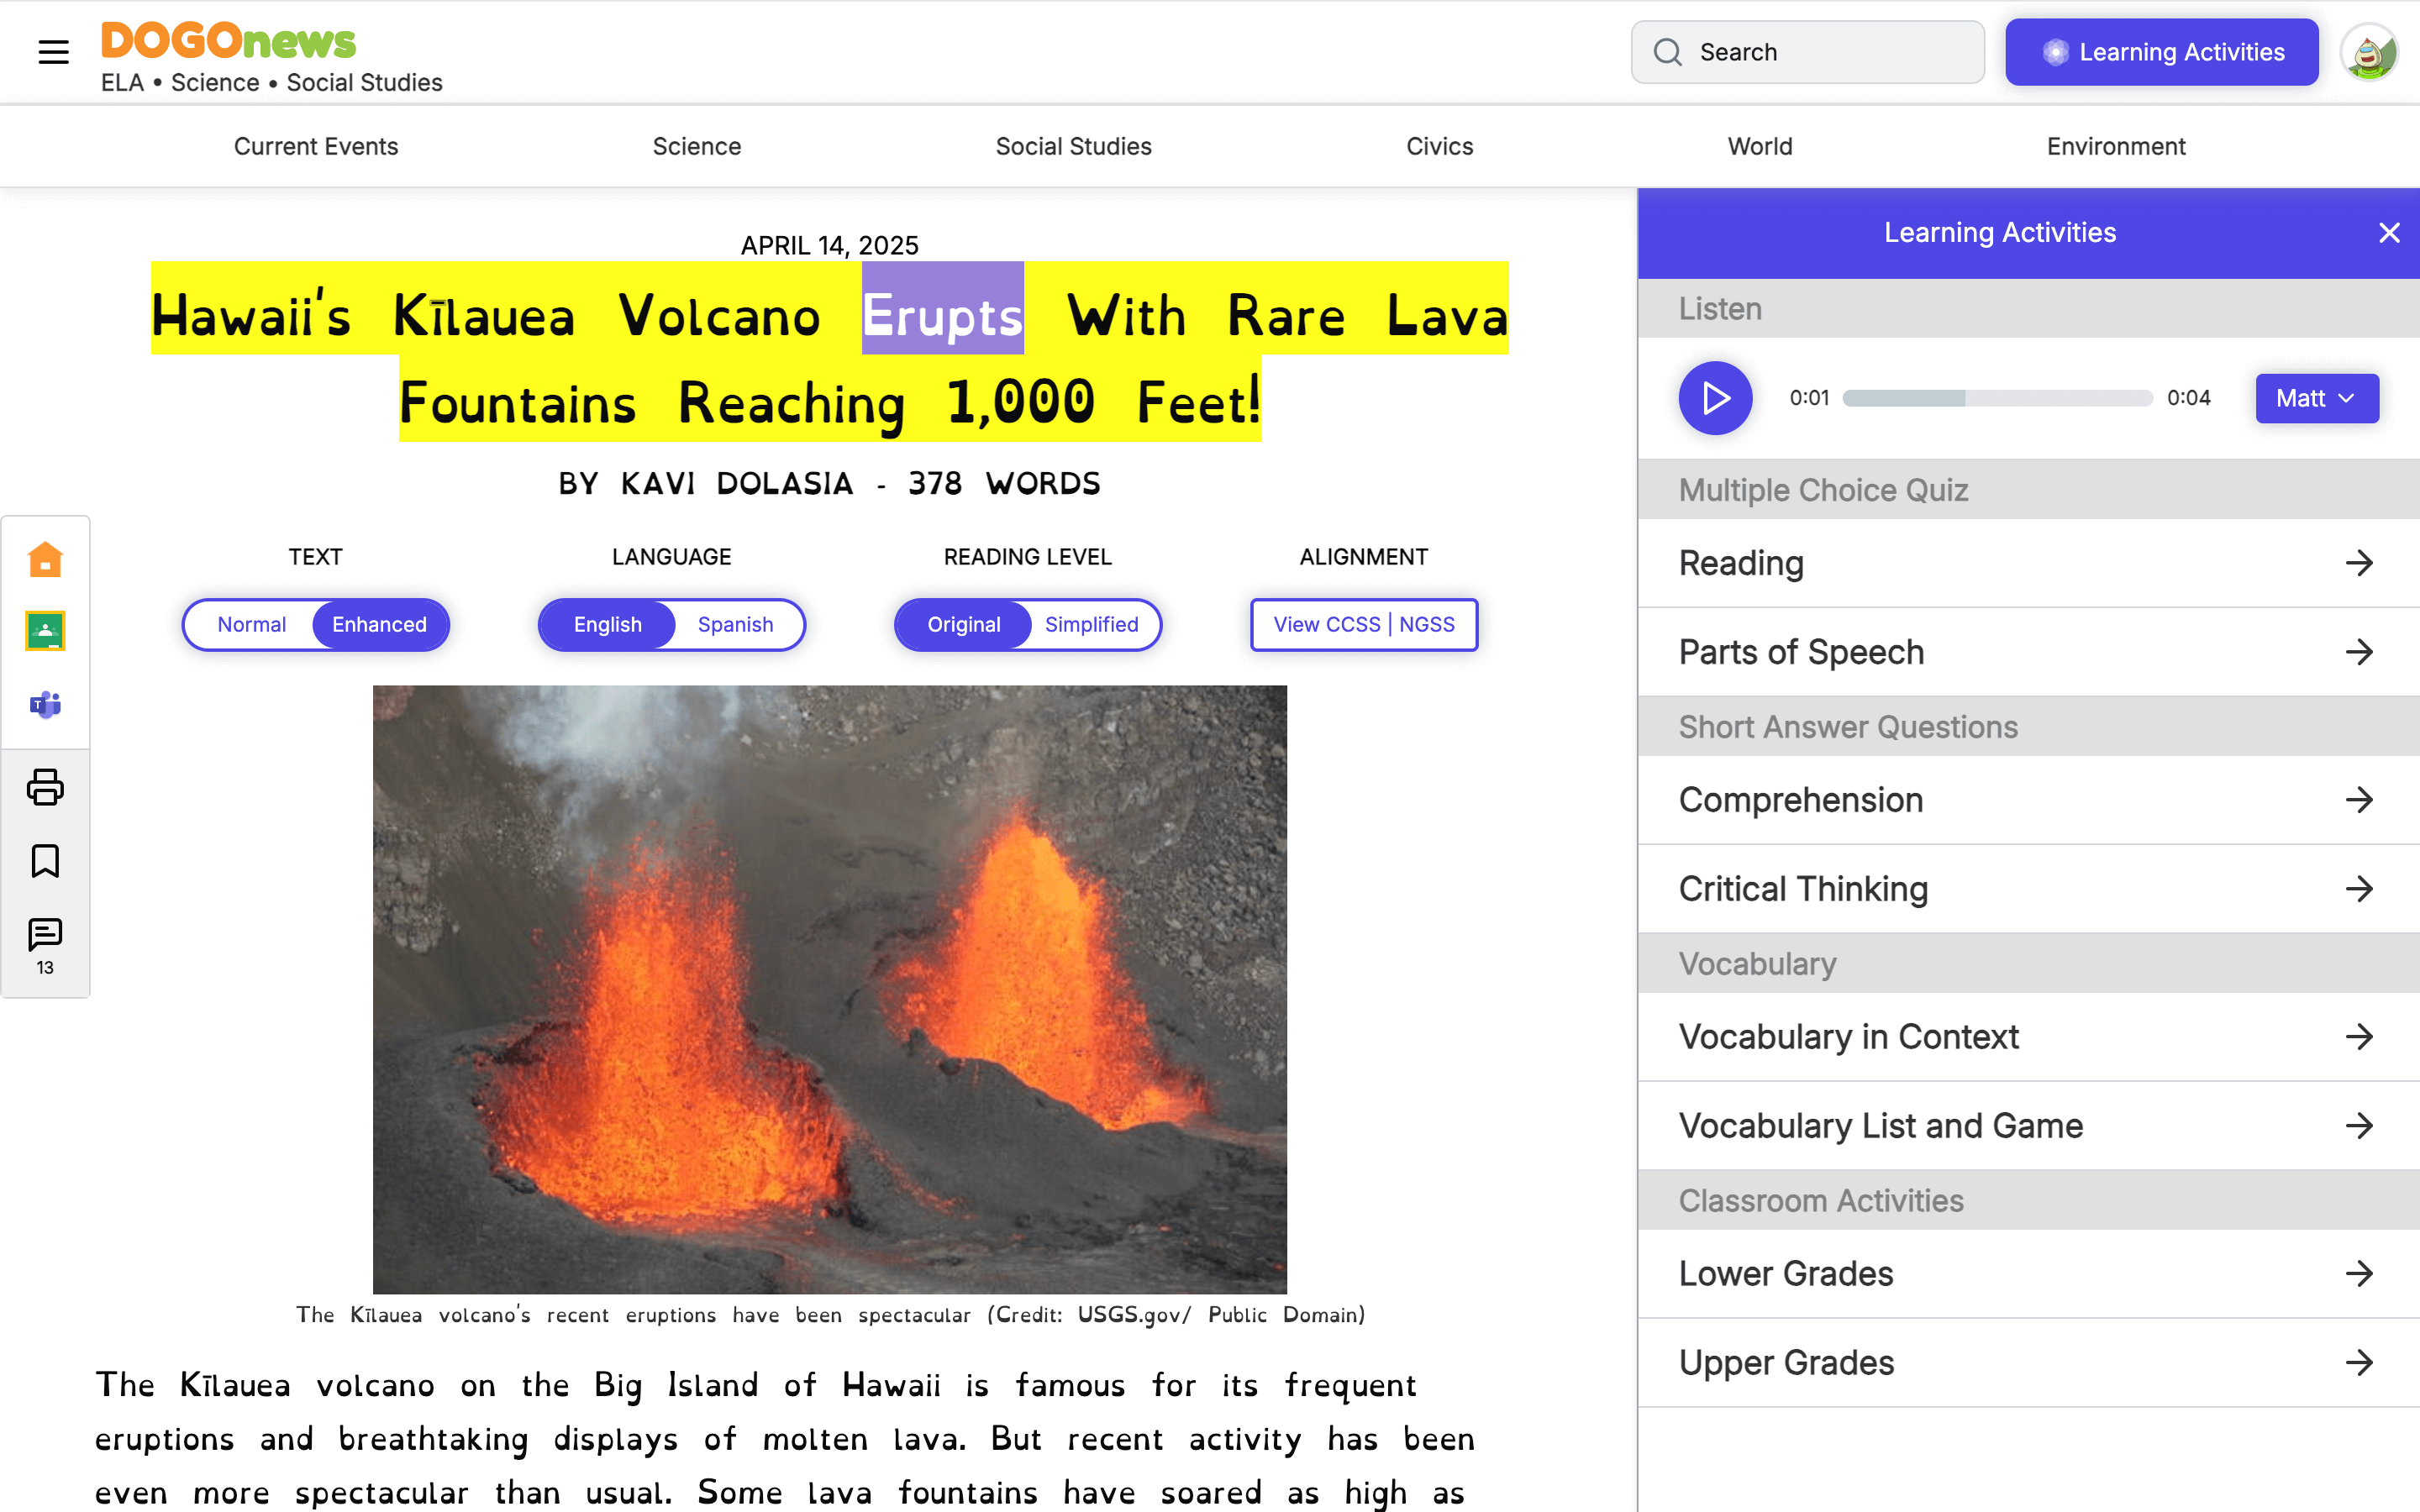Click the home icon in the sidebar
The height and width of the screenshot is (1512, 2420).
[45, 558]
